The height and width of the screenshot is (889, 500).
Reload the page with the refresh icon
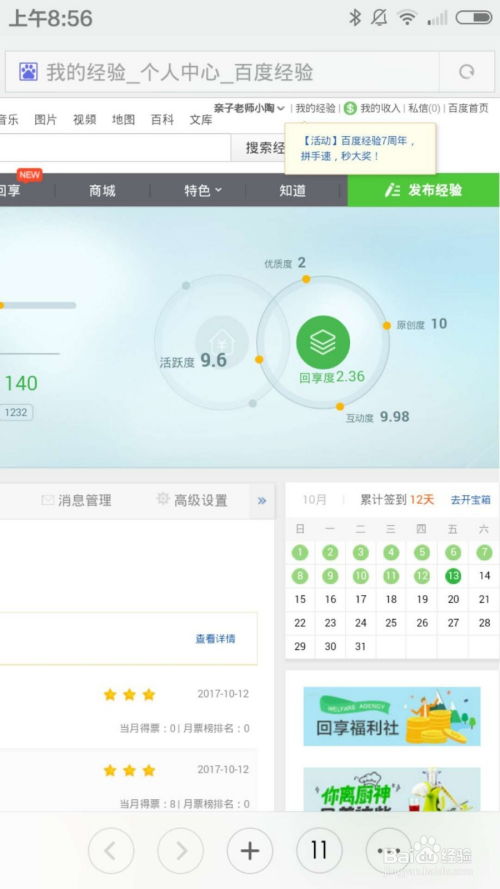[467, 71]
